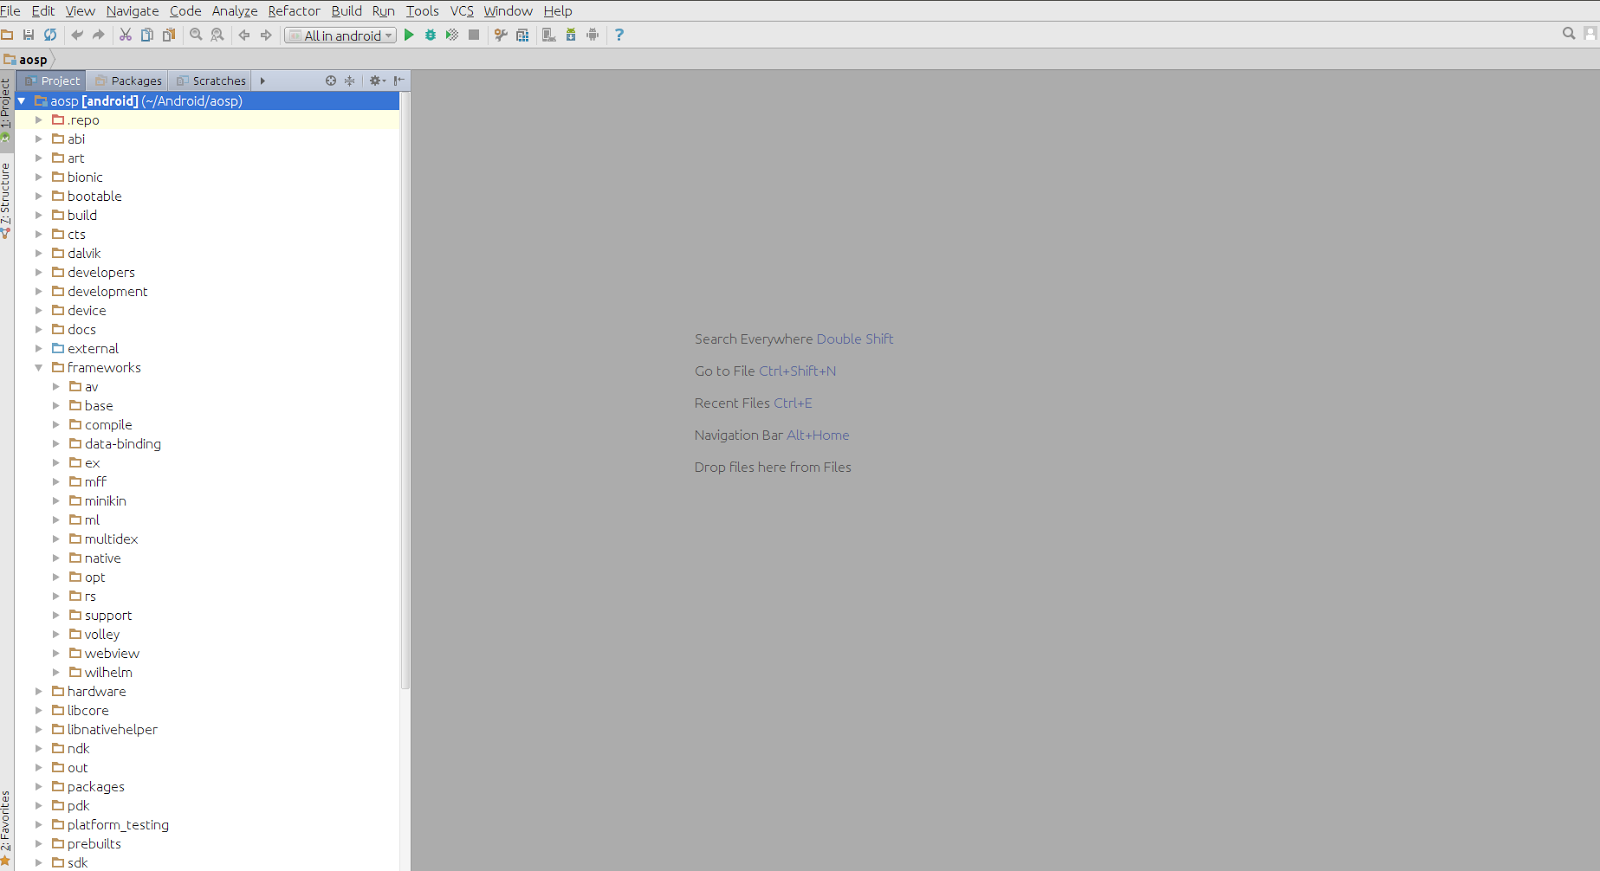The height and width of the screenshot is (871, 1600).
Task: Select the data-binding folder
Action: [123, 444]
